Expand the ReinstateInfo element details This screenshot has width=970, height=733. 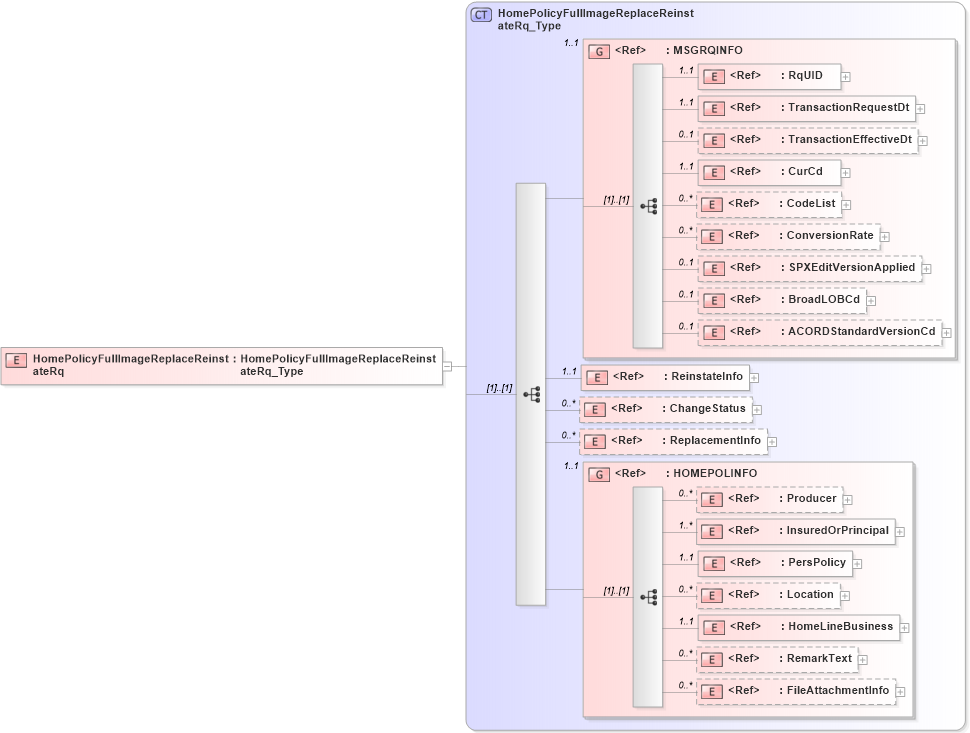point(753,377)
